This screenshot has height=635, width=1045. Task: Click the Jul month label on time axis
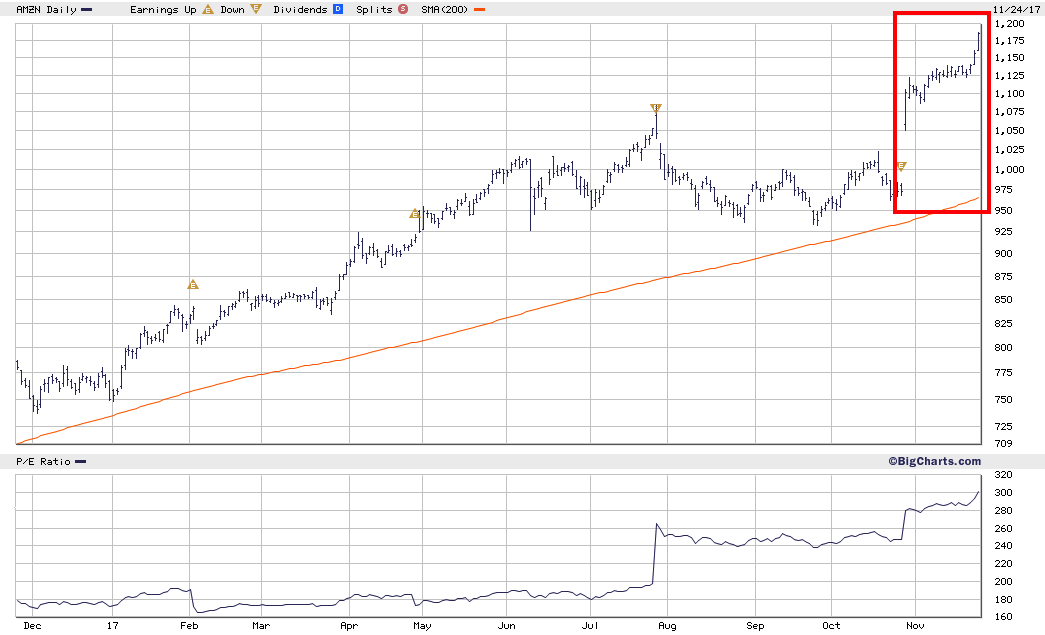click(590, 626)
